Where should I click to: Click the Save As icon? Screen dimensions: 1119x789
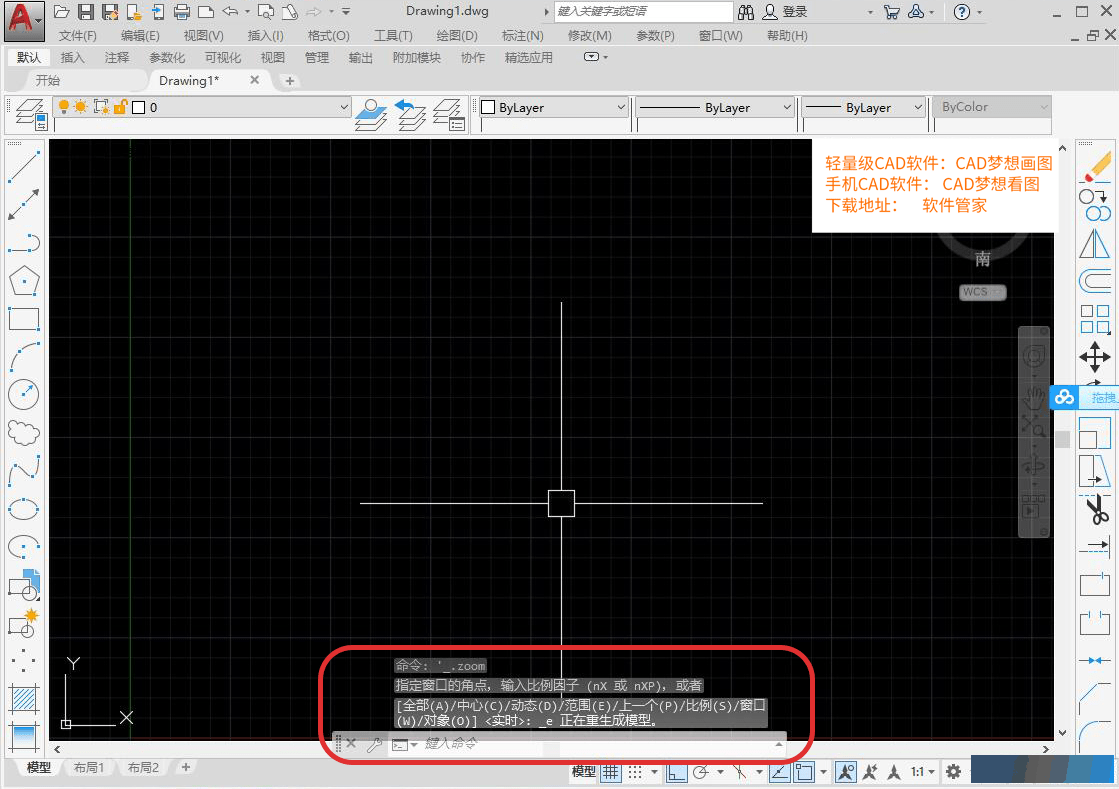(110, 11)
